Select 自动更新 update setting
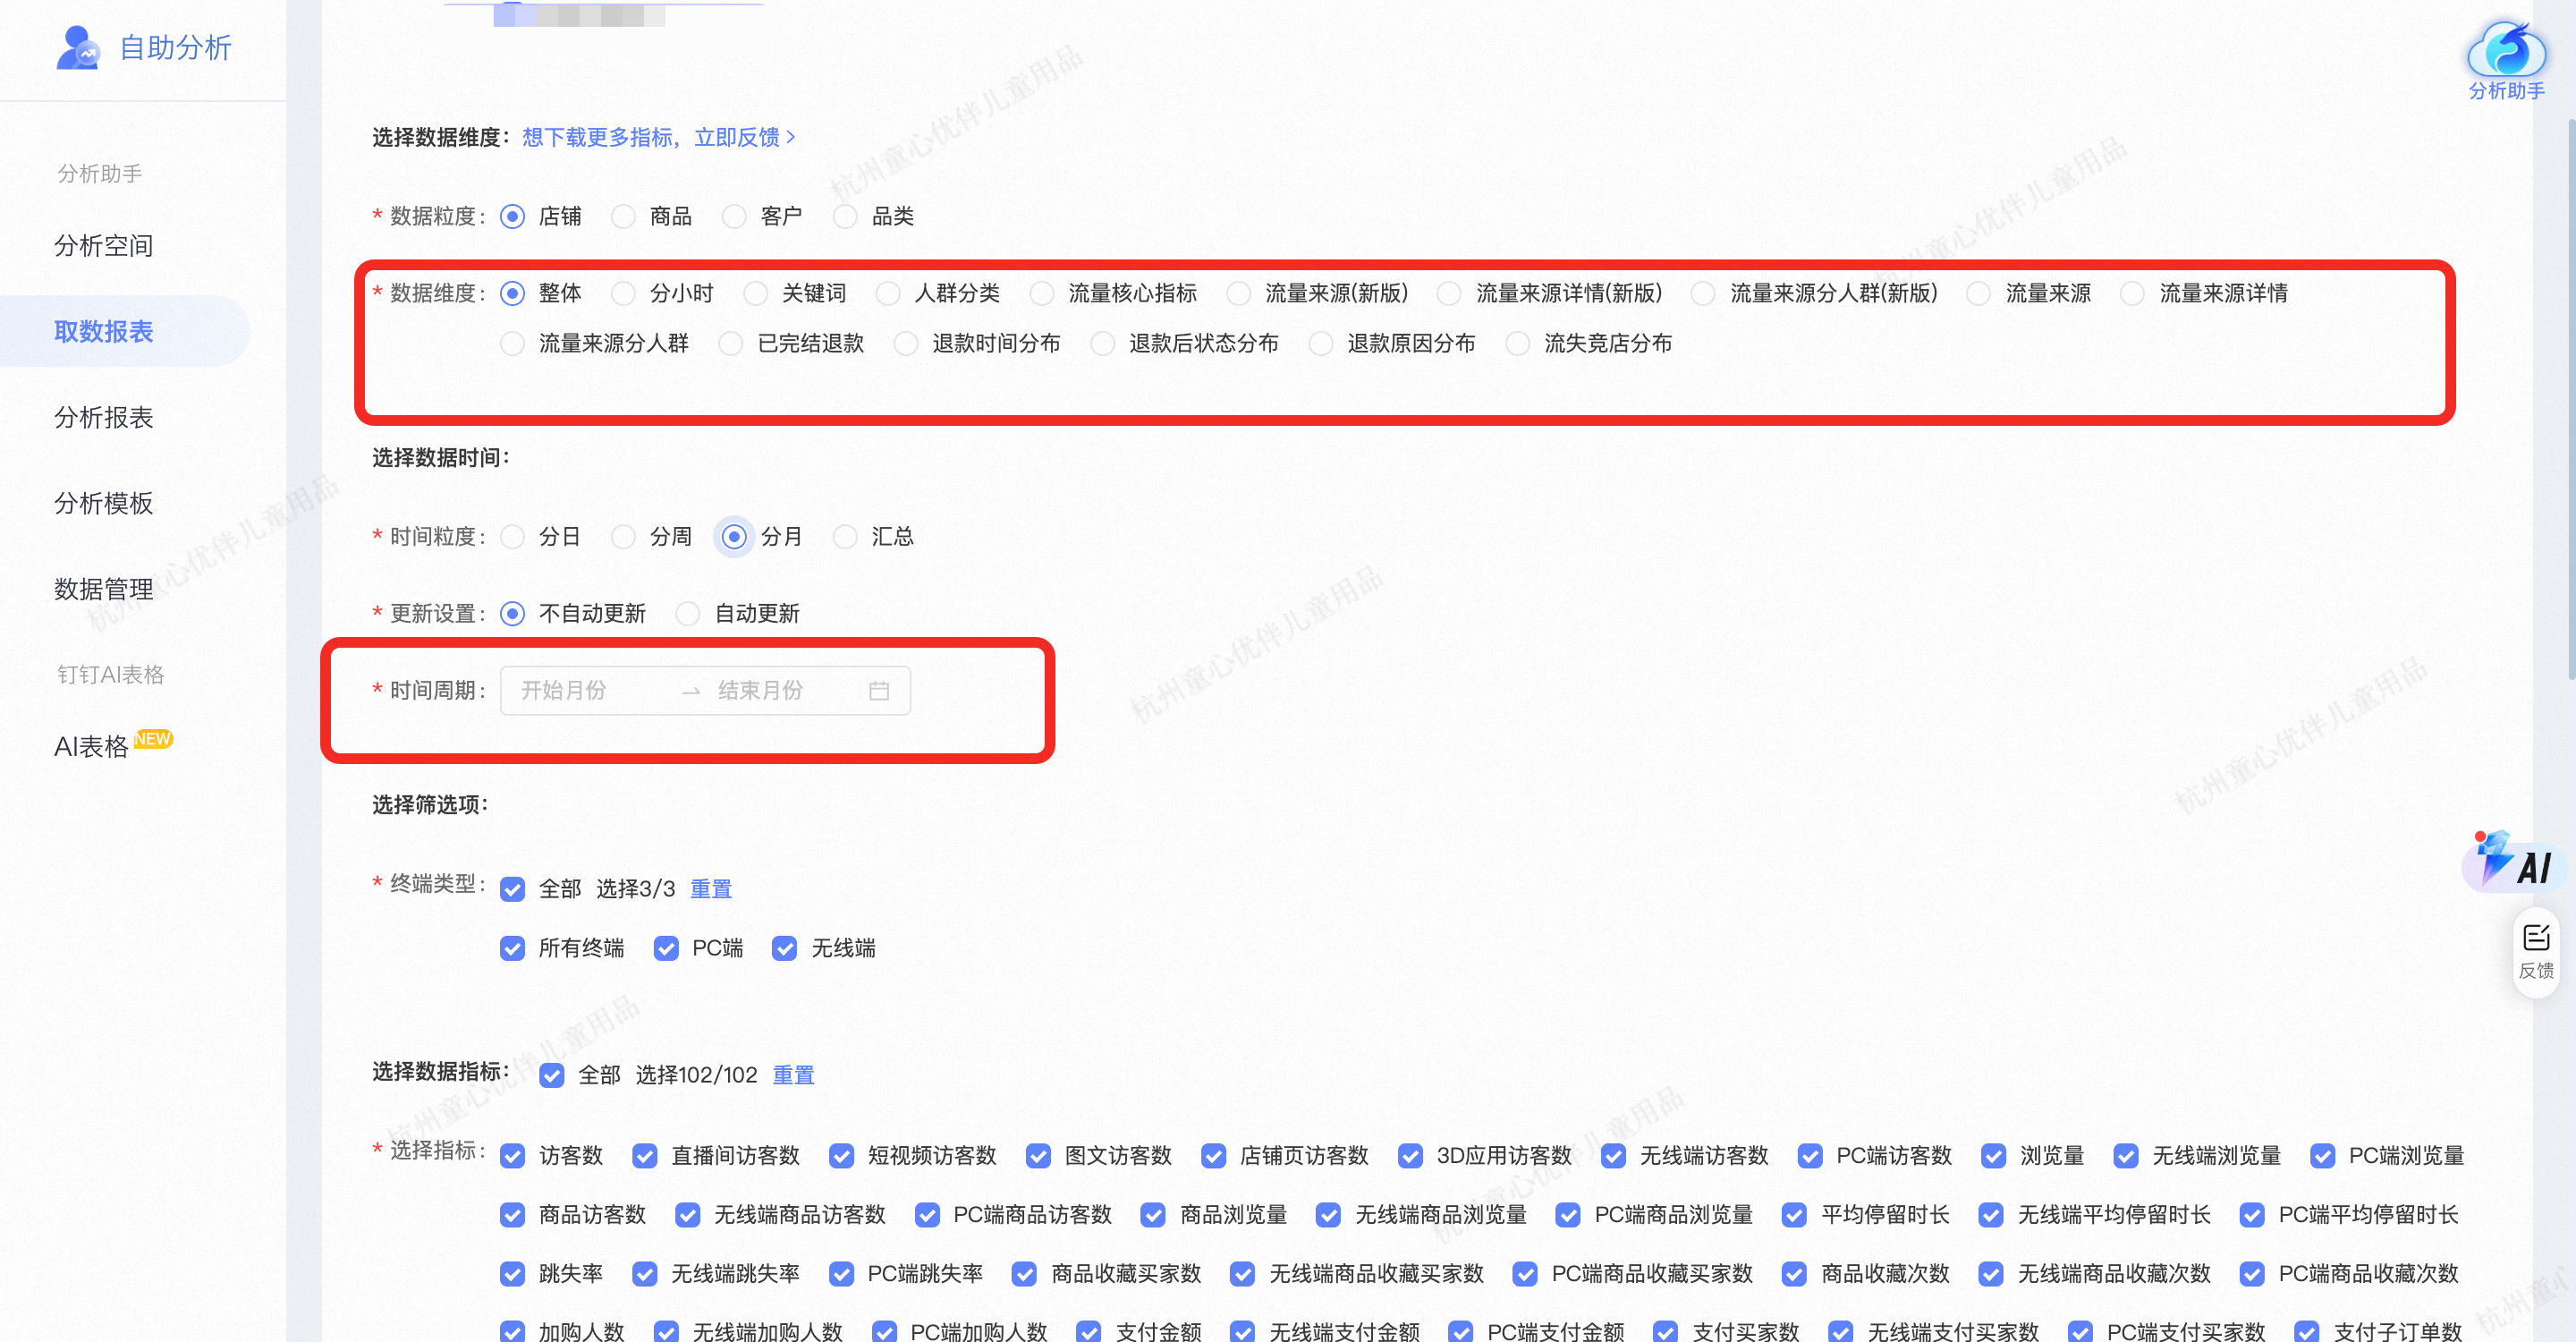The height and width of the screenshot is (1342, 2576). coord(688,614)
